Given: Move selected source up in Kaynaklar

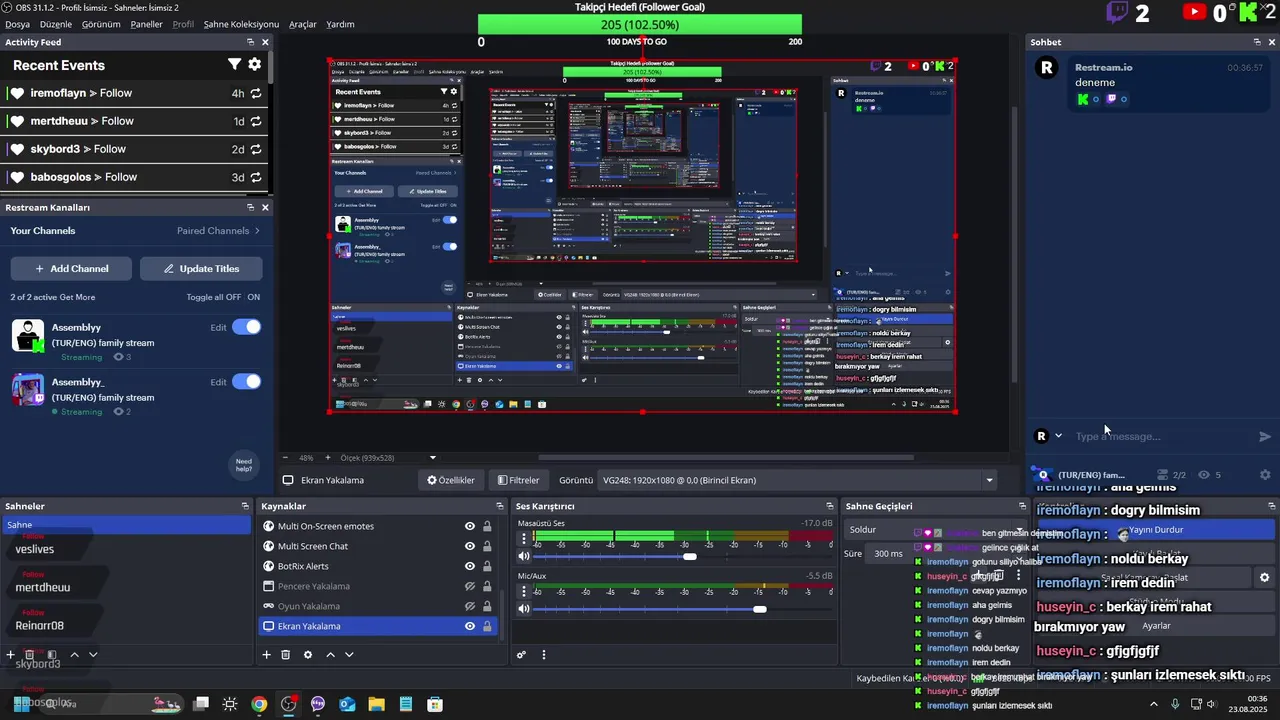Looking at the screenshot, I should (x=330, y=655).
